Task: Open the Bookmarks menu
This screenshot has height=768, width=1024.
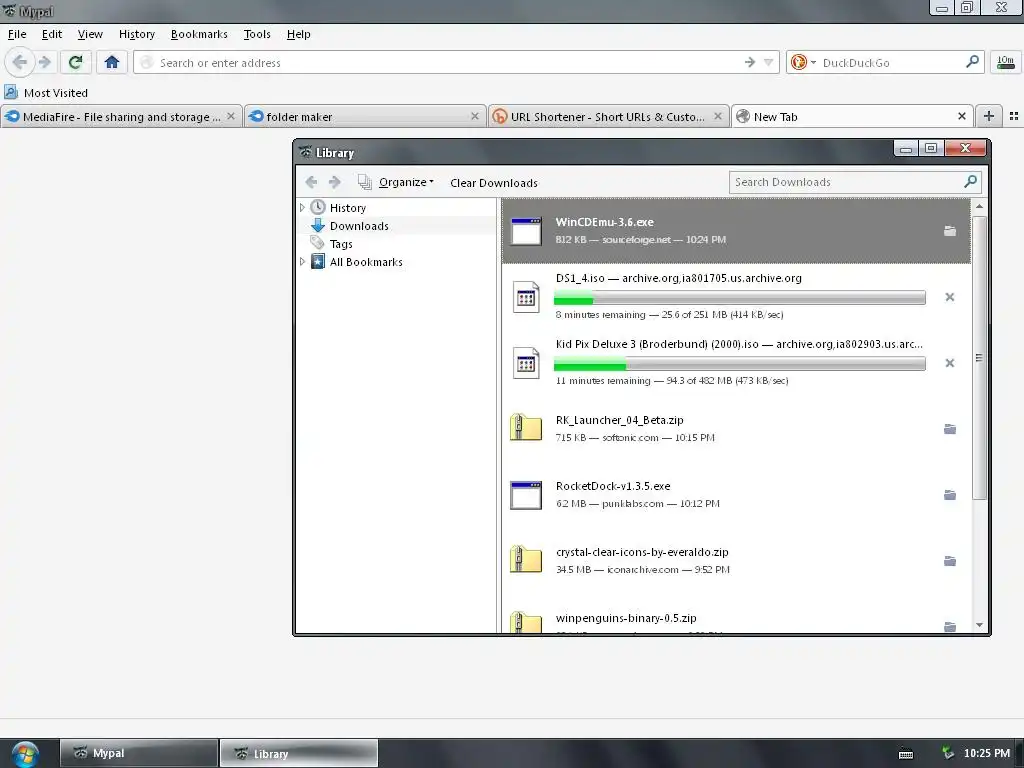Action: [199, 34]
